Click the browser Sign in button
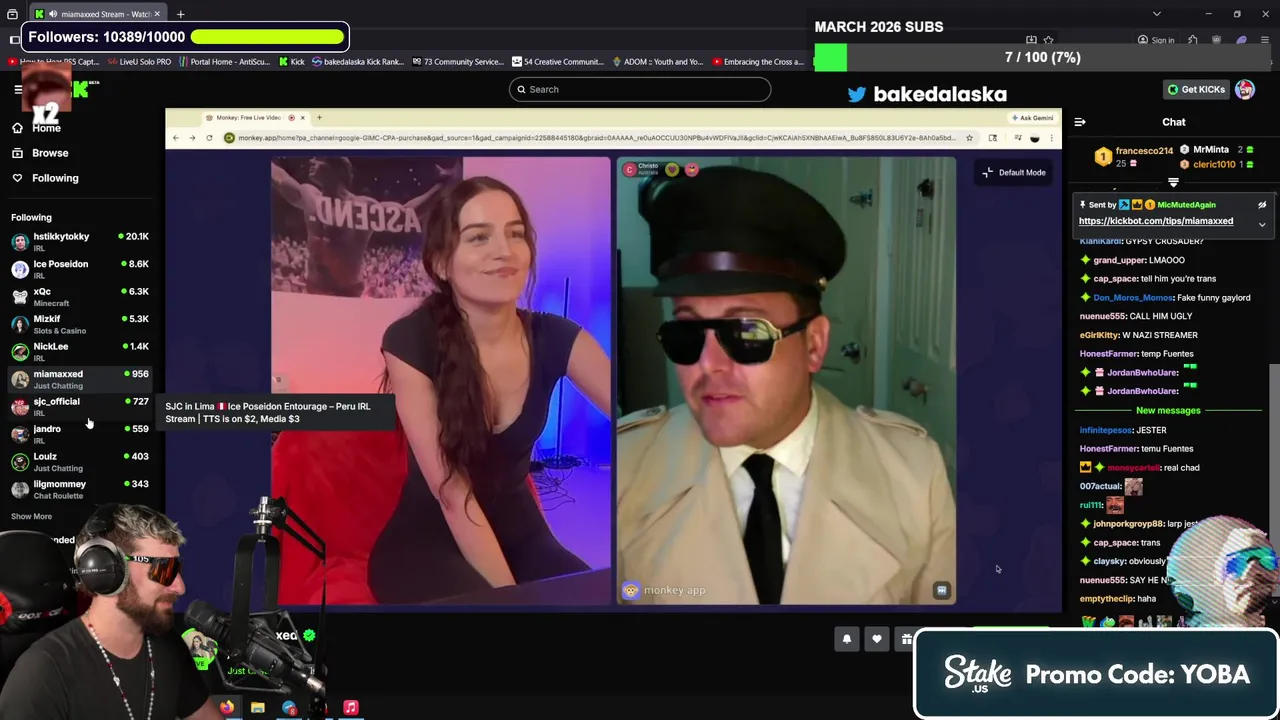The width and height of the screenshot is (1280, 720). pos(1155,41)
